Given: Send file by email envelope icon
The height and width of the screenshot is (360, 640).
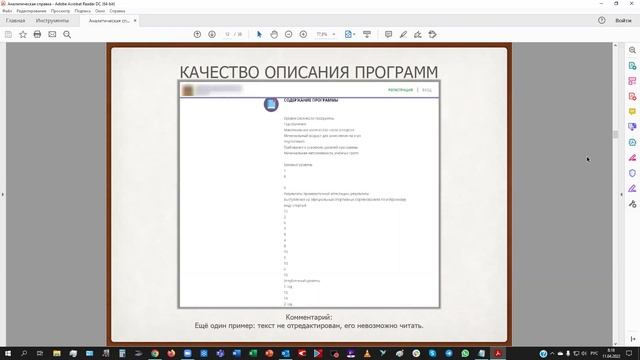Looking at the screenshot, I should click(x=52, y=35).
